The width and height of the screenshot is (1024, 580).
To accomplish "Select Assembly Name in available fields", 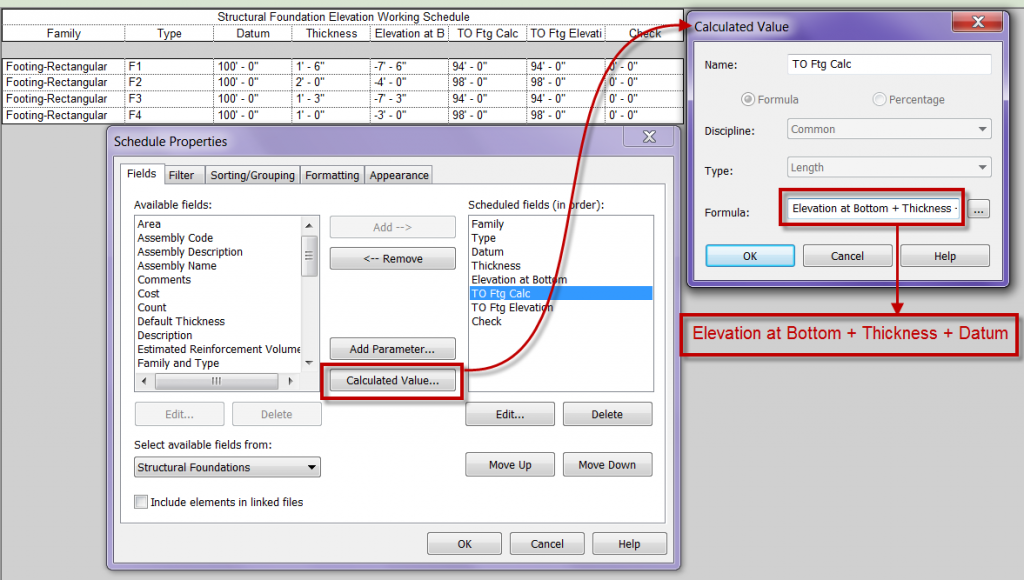I will pos(176,266).
